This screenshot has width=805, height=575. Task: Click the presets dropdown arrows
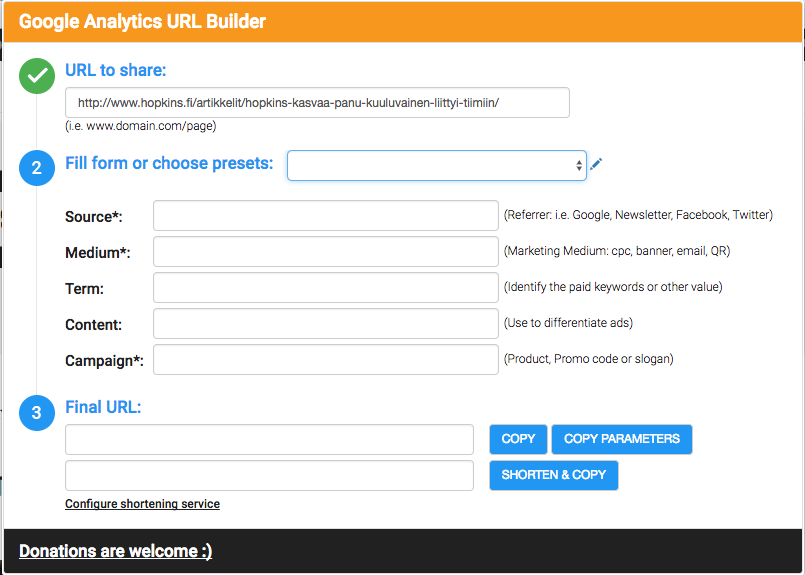579,165
